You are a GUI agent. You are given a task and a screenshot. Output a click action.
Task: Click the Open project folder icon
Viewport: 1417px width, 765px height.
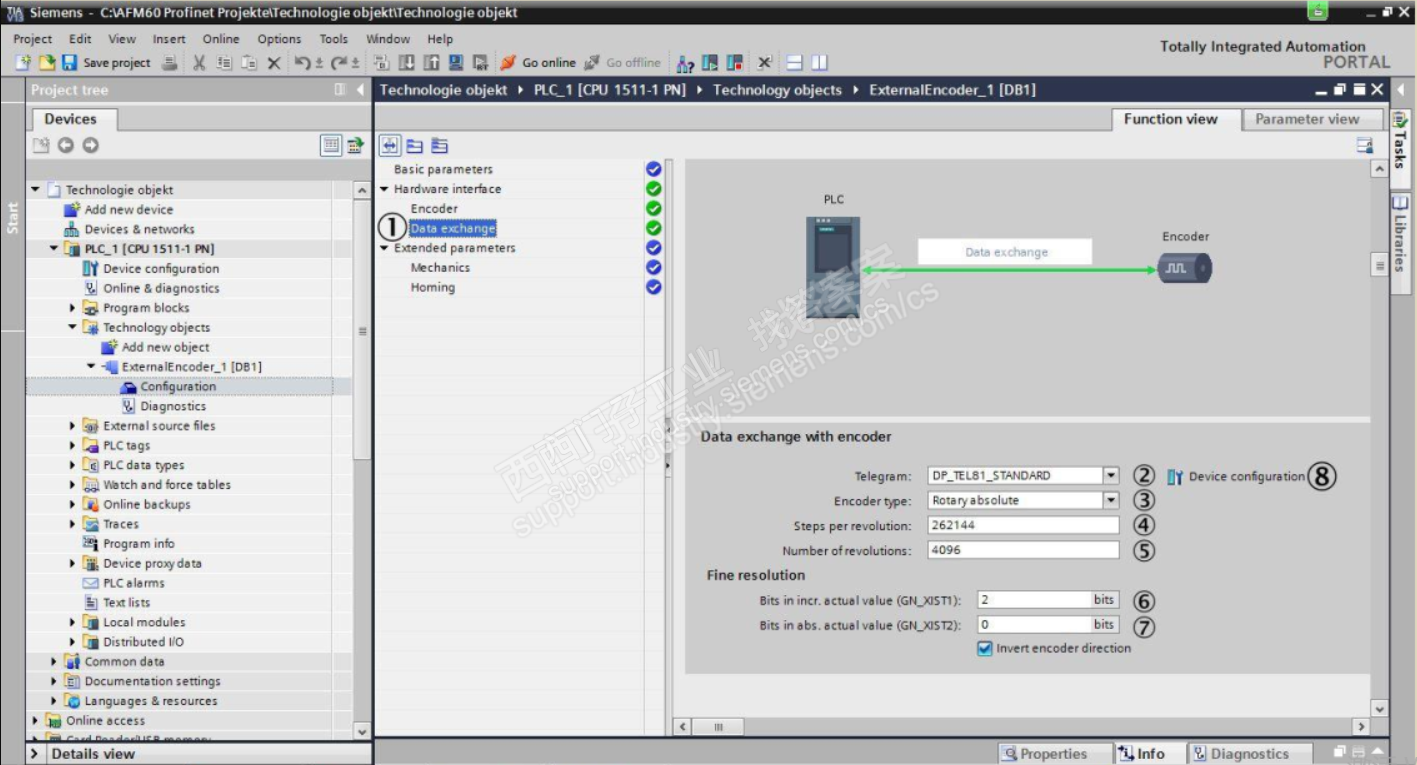point(46,63)
